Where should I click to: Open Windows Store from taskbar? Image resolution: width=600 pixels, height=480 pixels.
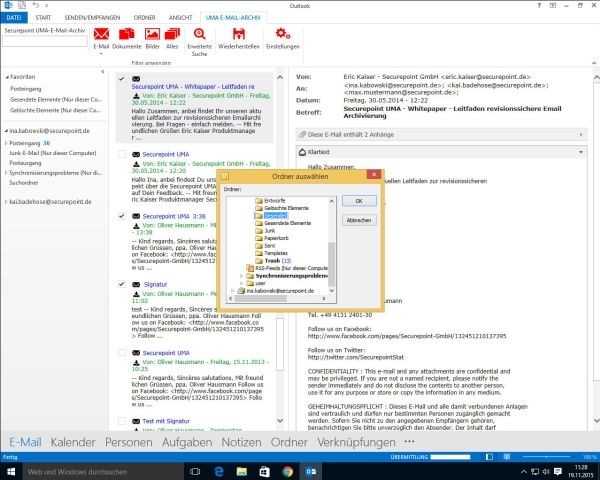tap(264, 472)
